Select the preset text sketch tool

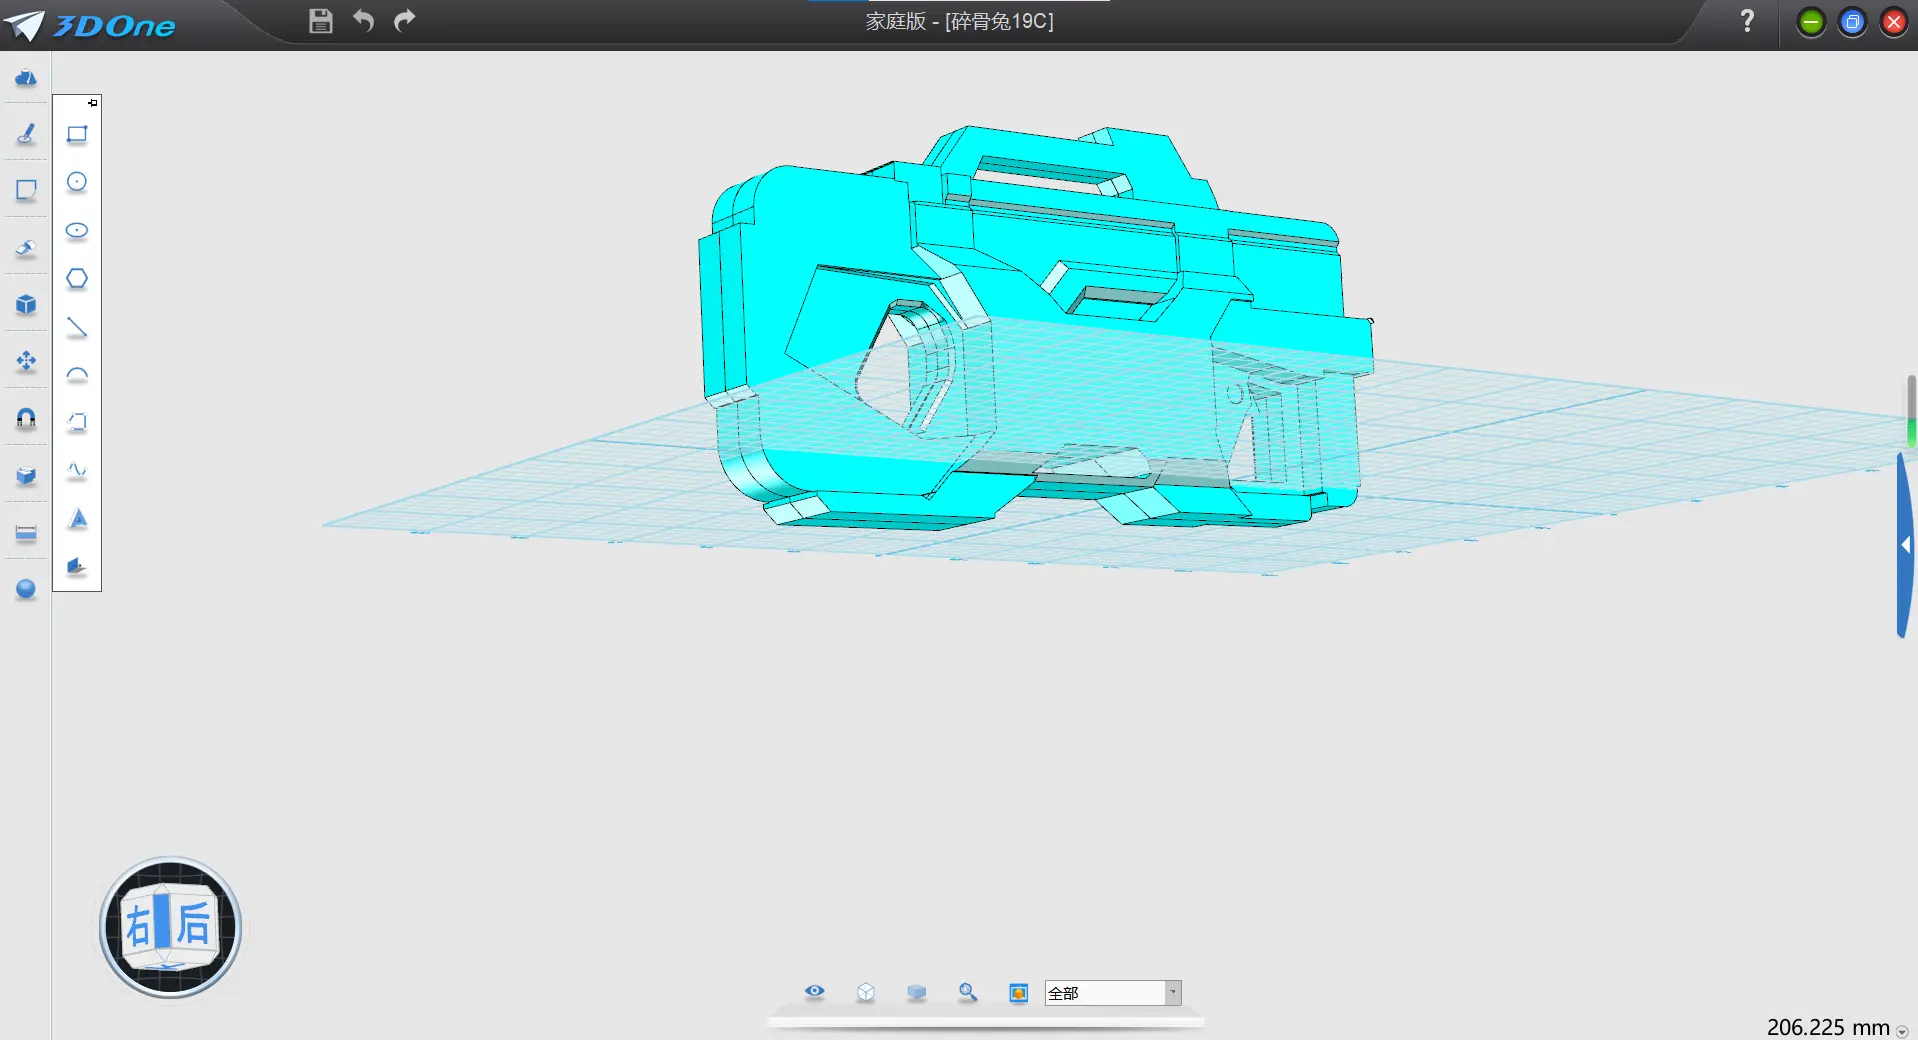pos(77,518)
